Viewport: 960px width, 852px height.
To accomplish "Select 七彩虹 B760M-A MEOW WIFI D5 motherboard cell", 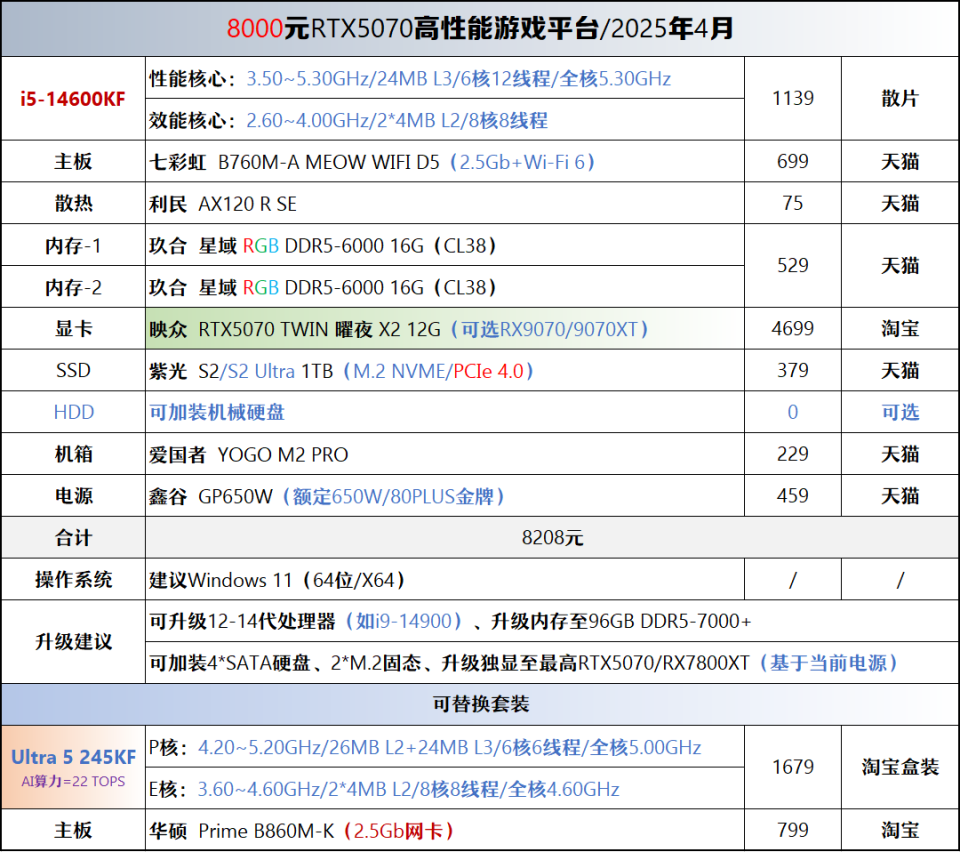I will (x=445, y=162).
